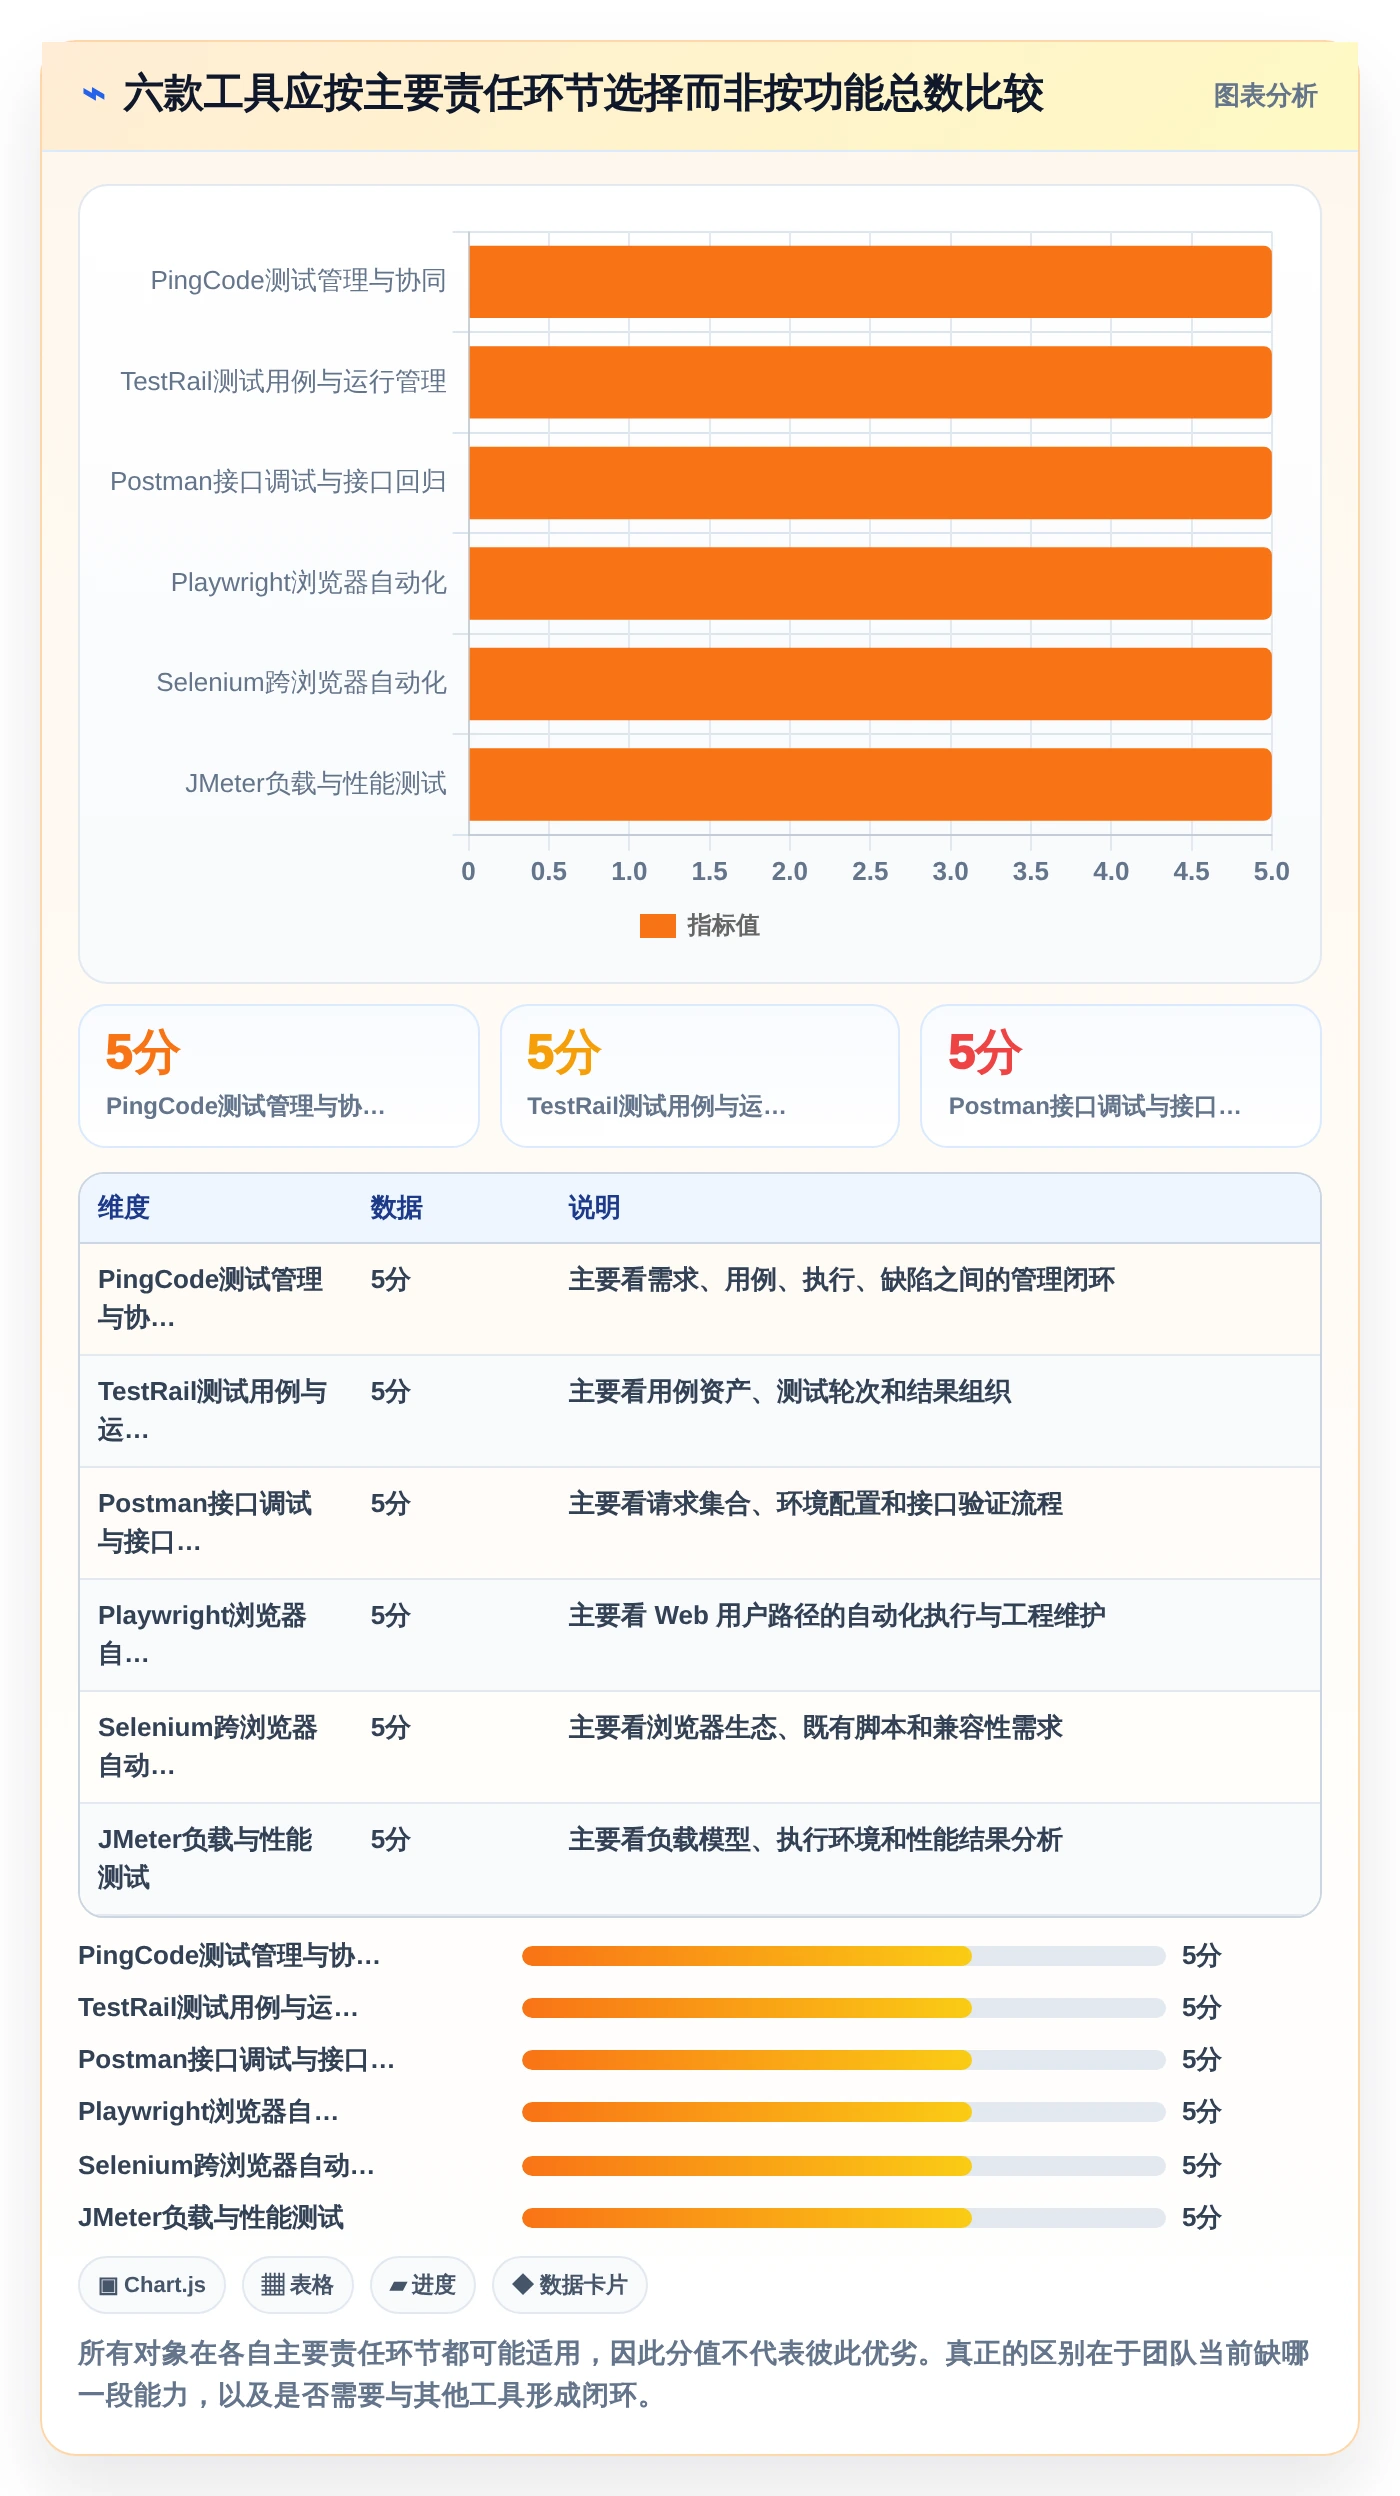Click the 表格 chip grid icon
Screen dimensions: 1400x2496
pos(273,2285)
